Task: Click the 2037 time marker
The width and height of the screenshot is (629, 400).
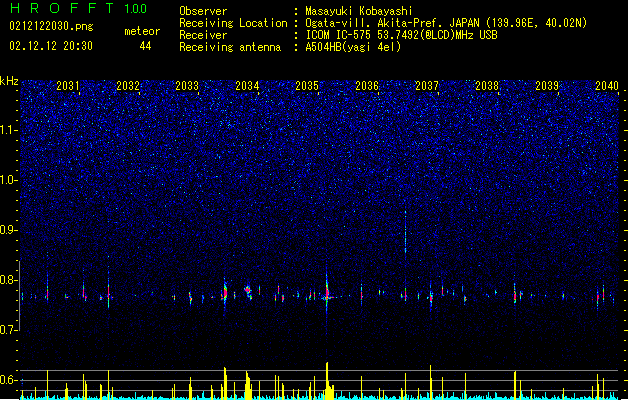Action: [x=427, y=86]
